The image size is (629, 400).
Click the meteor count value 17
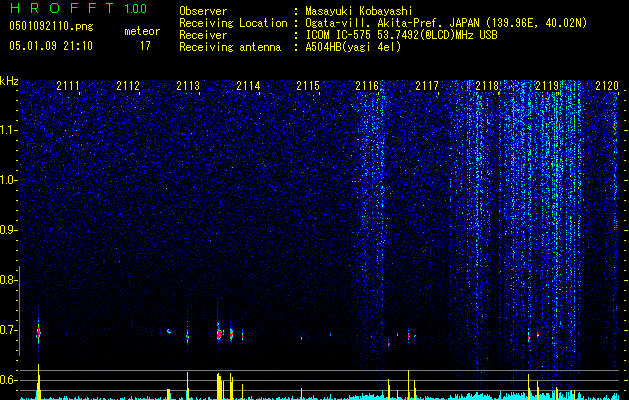(x=145, y=46)
